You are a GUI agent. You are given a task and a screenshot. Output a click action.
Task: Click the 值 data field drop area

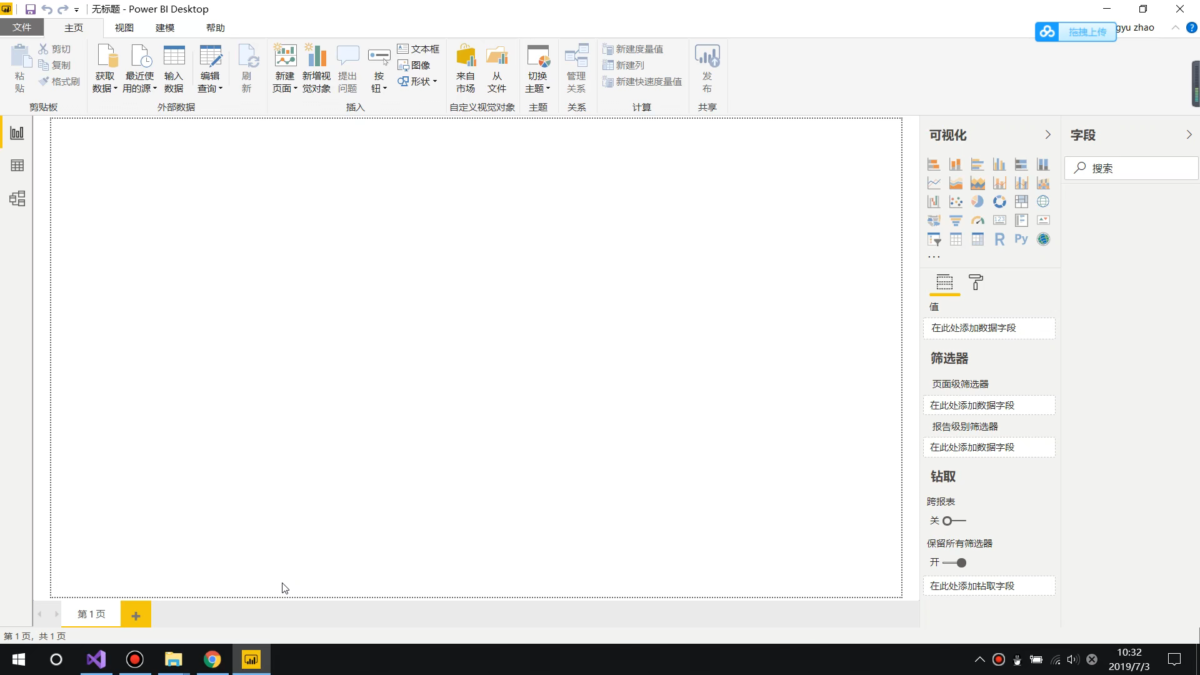tap(989, 328)
